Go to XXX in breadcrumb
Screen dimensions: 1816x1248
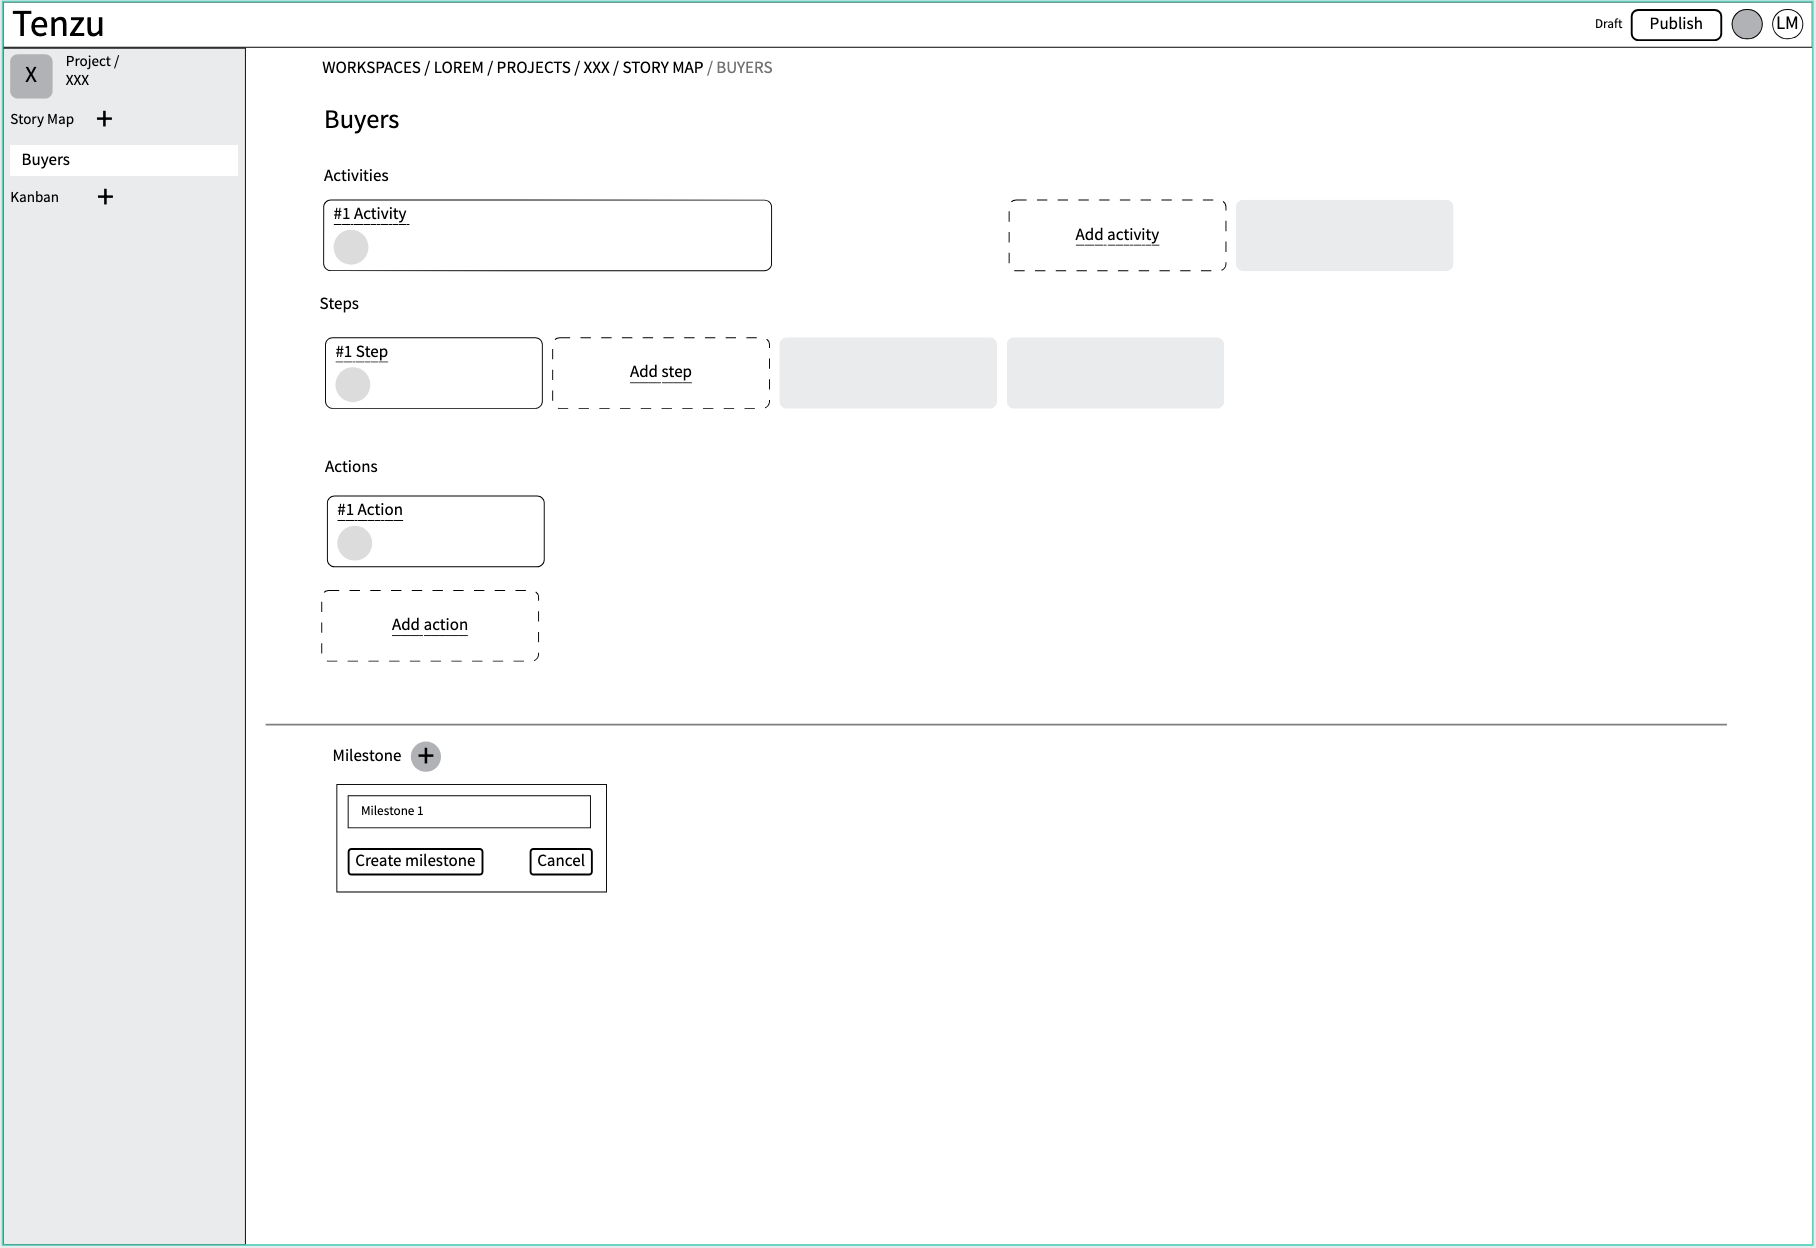point(597,68)
